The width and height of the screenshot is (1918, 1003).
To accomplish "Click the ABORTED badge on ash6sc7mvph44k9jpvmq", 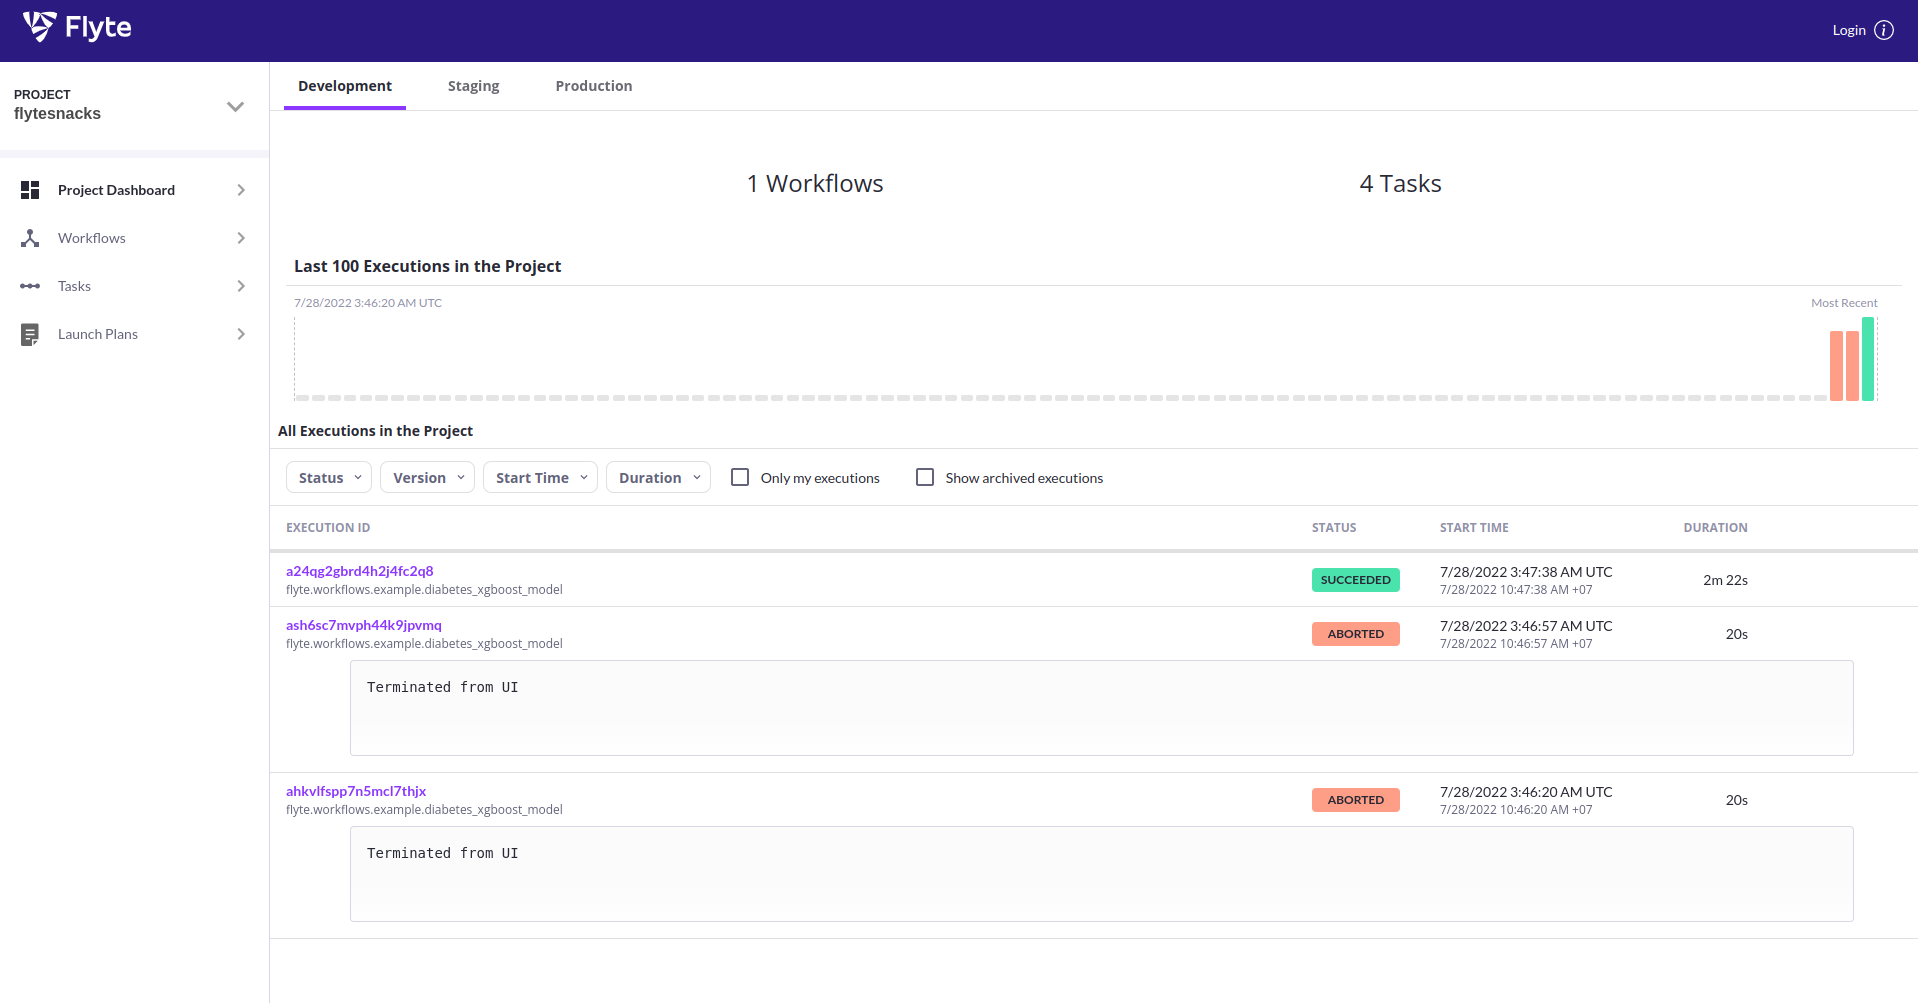I will 1355,633.
